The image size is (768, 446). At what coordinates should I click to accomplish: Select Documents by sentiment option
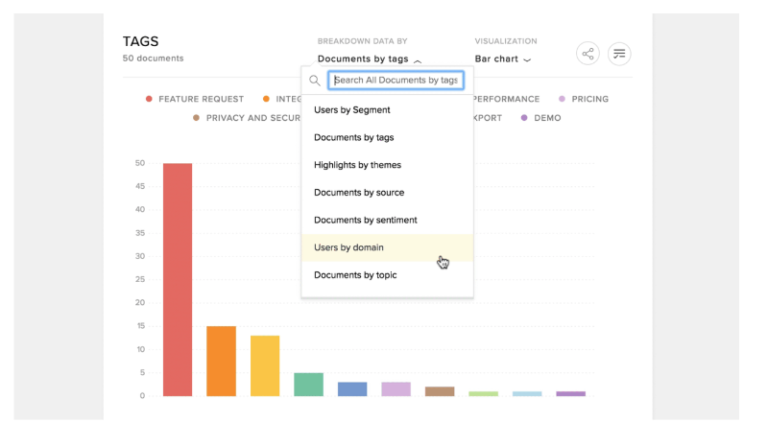click(365, 220)
